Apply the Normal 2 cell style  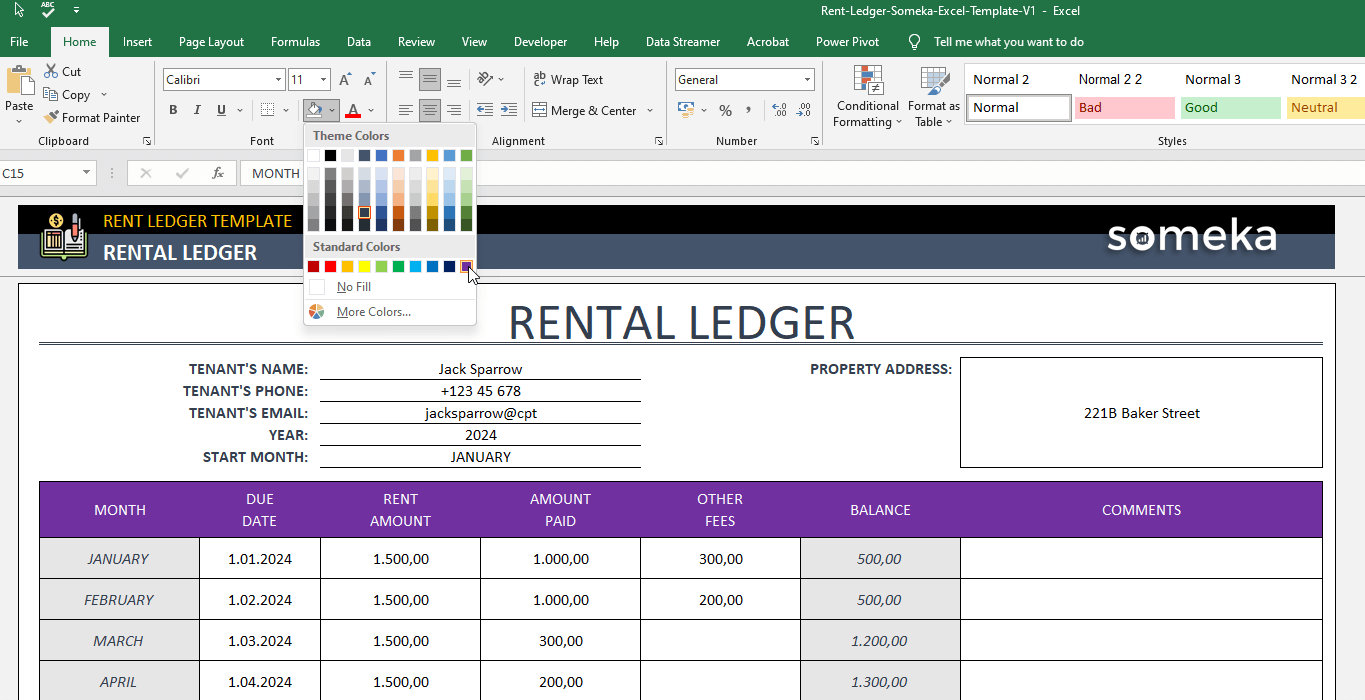(x=1019, y=79)
